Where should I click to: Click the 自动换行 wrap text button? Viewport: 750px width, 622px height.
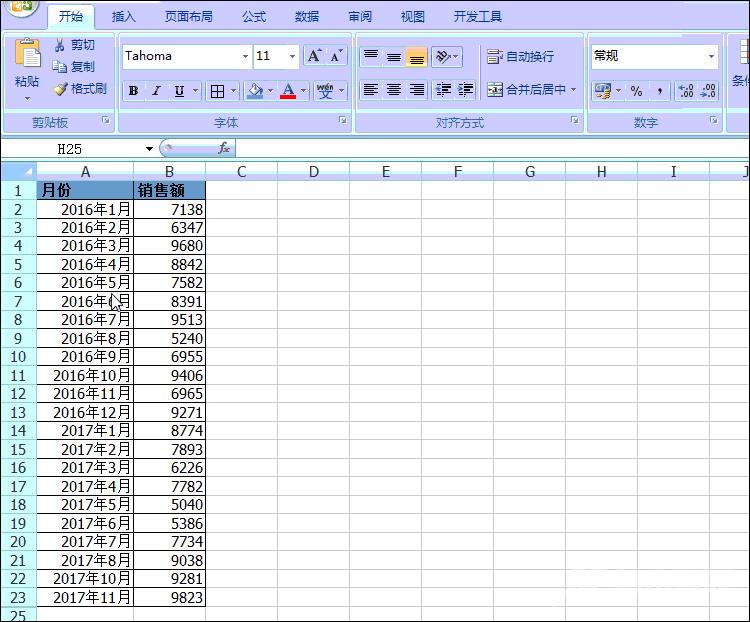[520, 57]
